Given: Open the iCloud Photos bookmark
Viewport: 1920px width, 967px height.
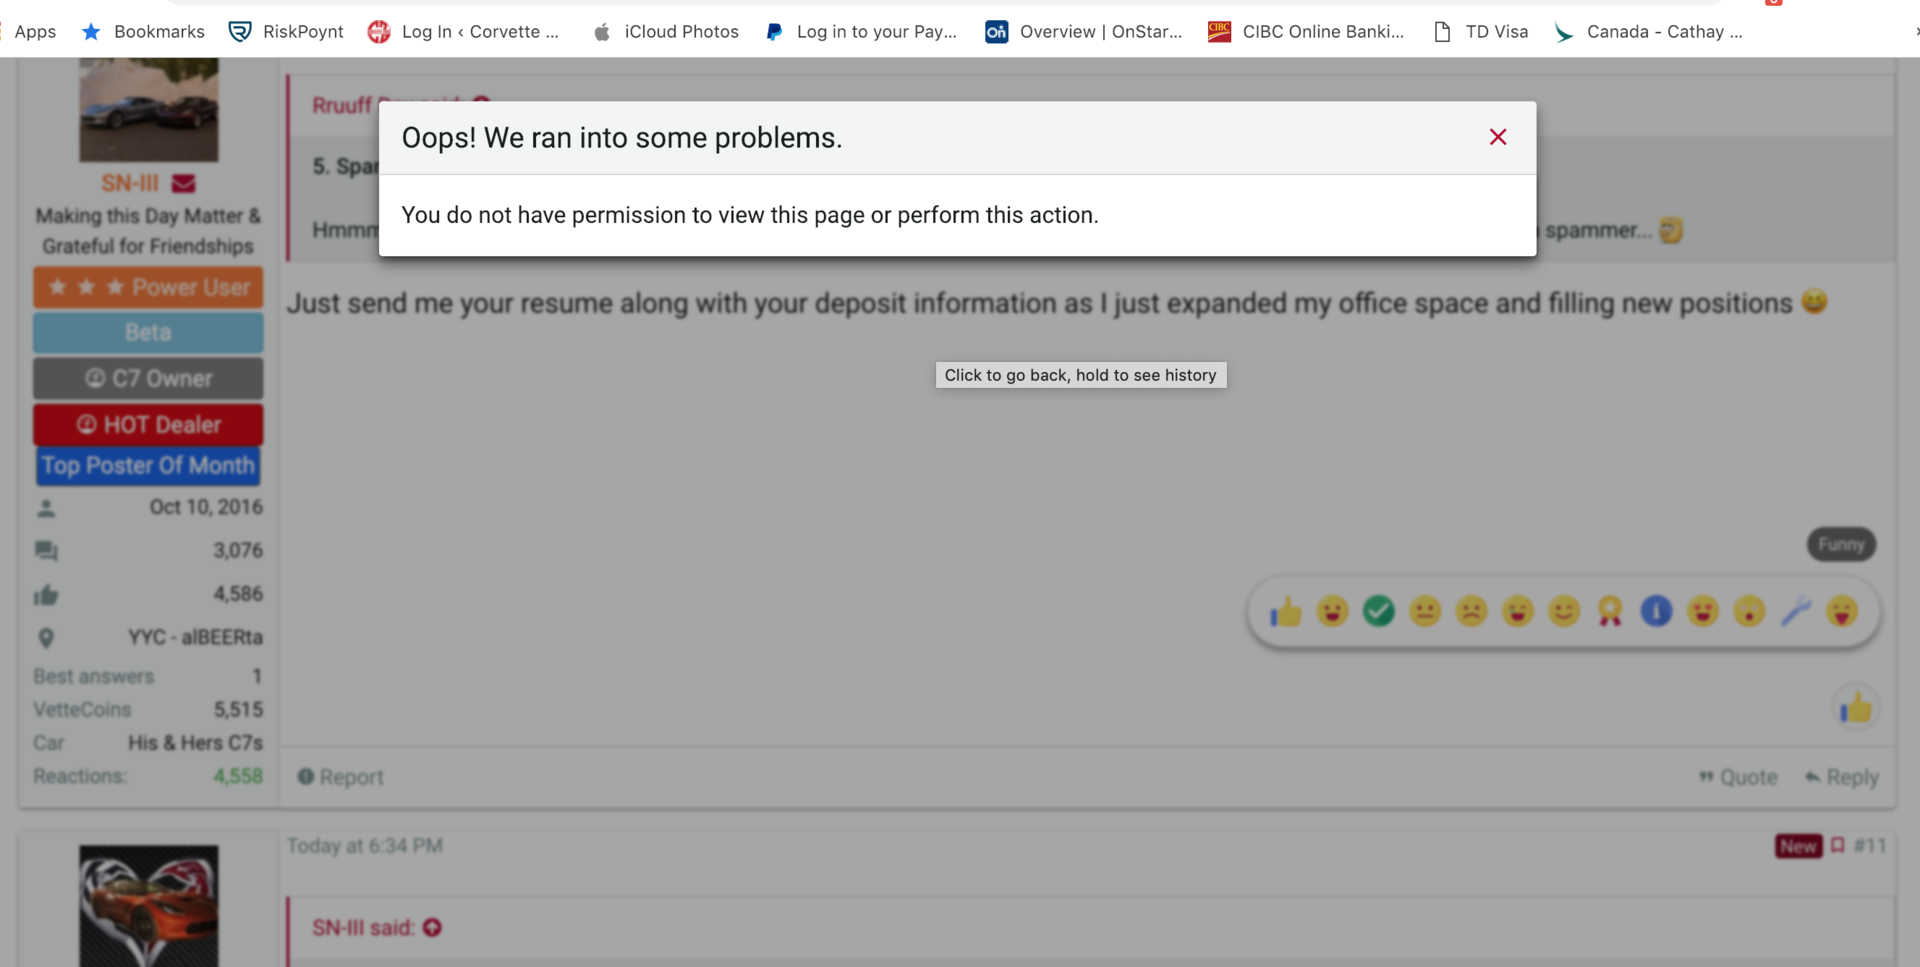Looking at the screenshot, I should click(665, 31).
